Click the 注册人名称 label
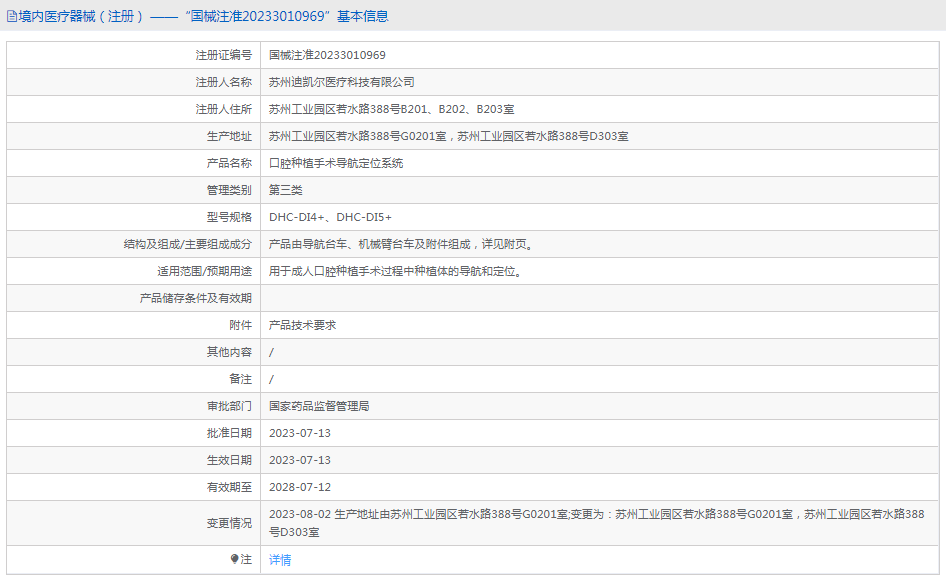Image resolution: width=946 pixels, height=577 pixels. click(223, 82)
